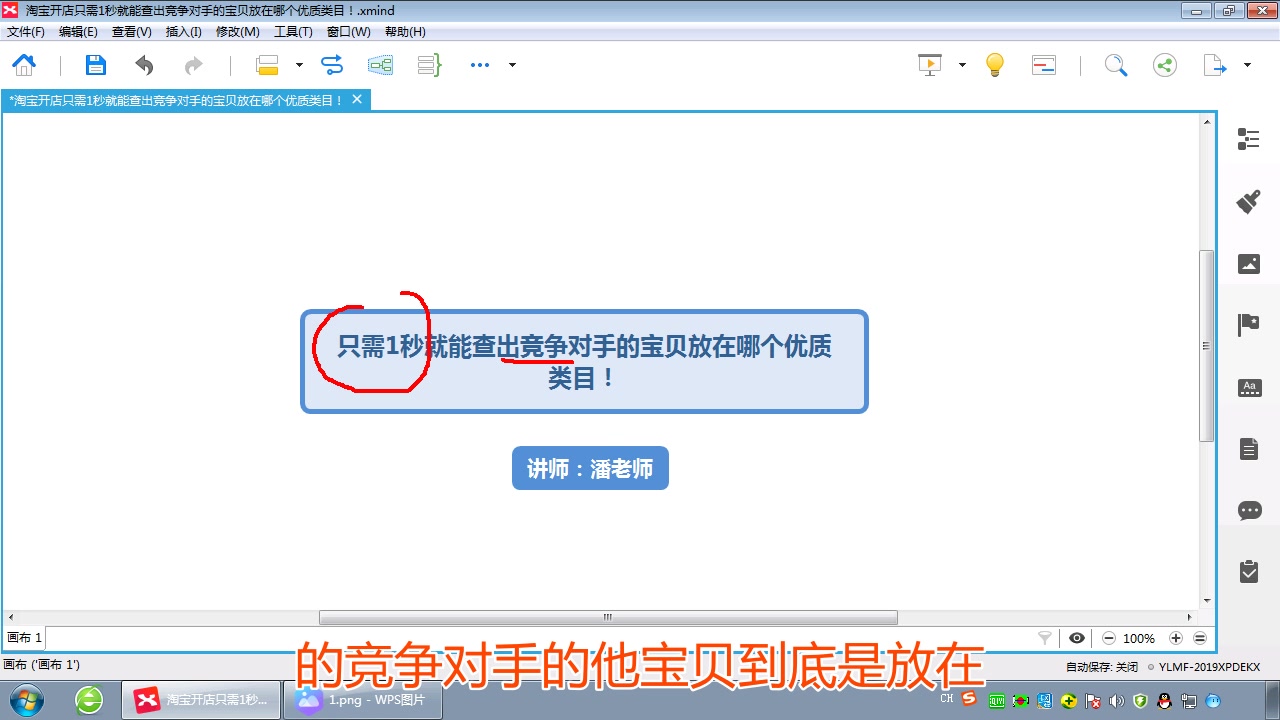The image size is (1280, 720).
Task: Open the Comments panel in sidebar
Action: tap(1249, 511)
